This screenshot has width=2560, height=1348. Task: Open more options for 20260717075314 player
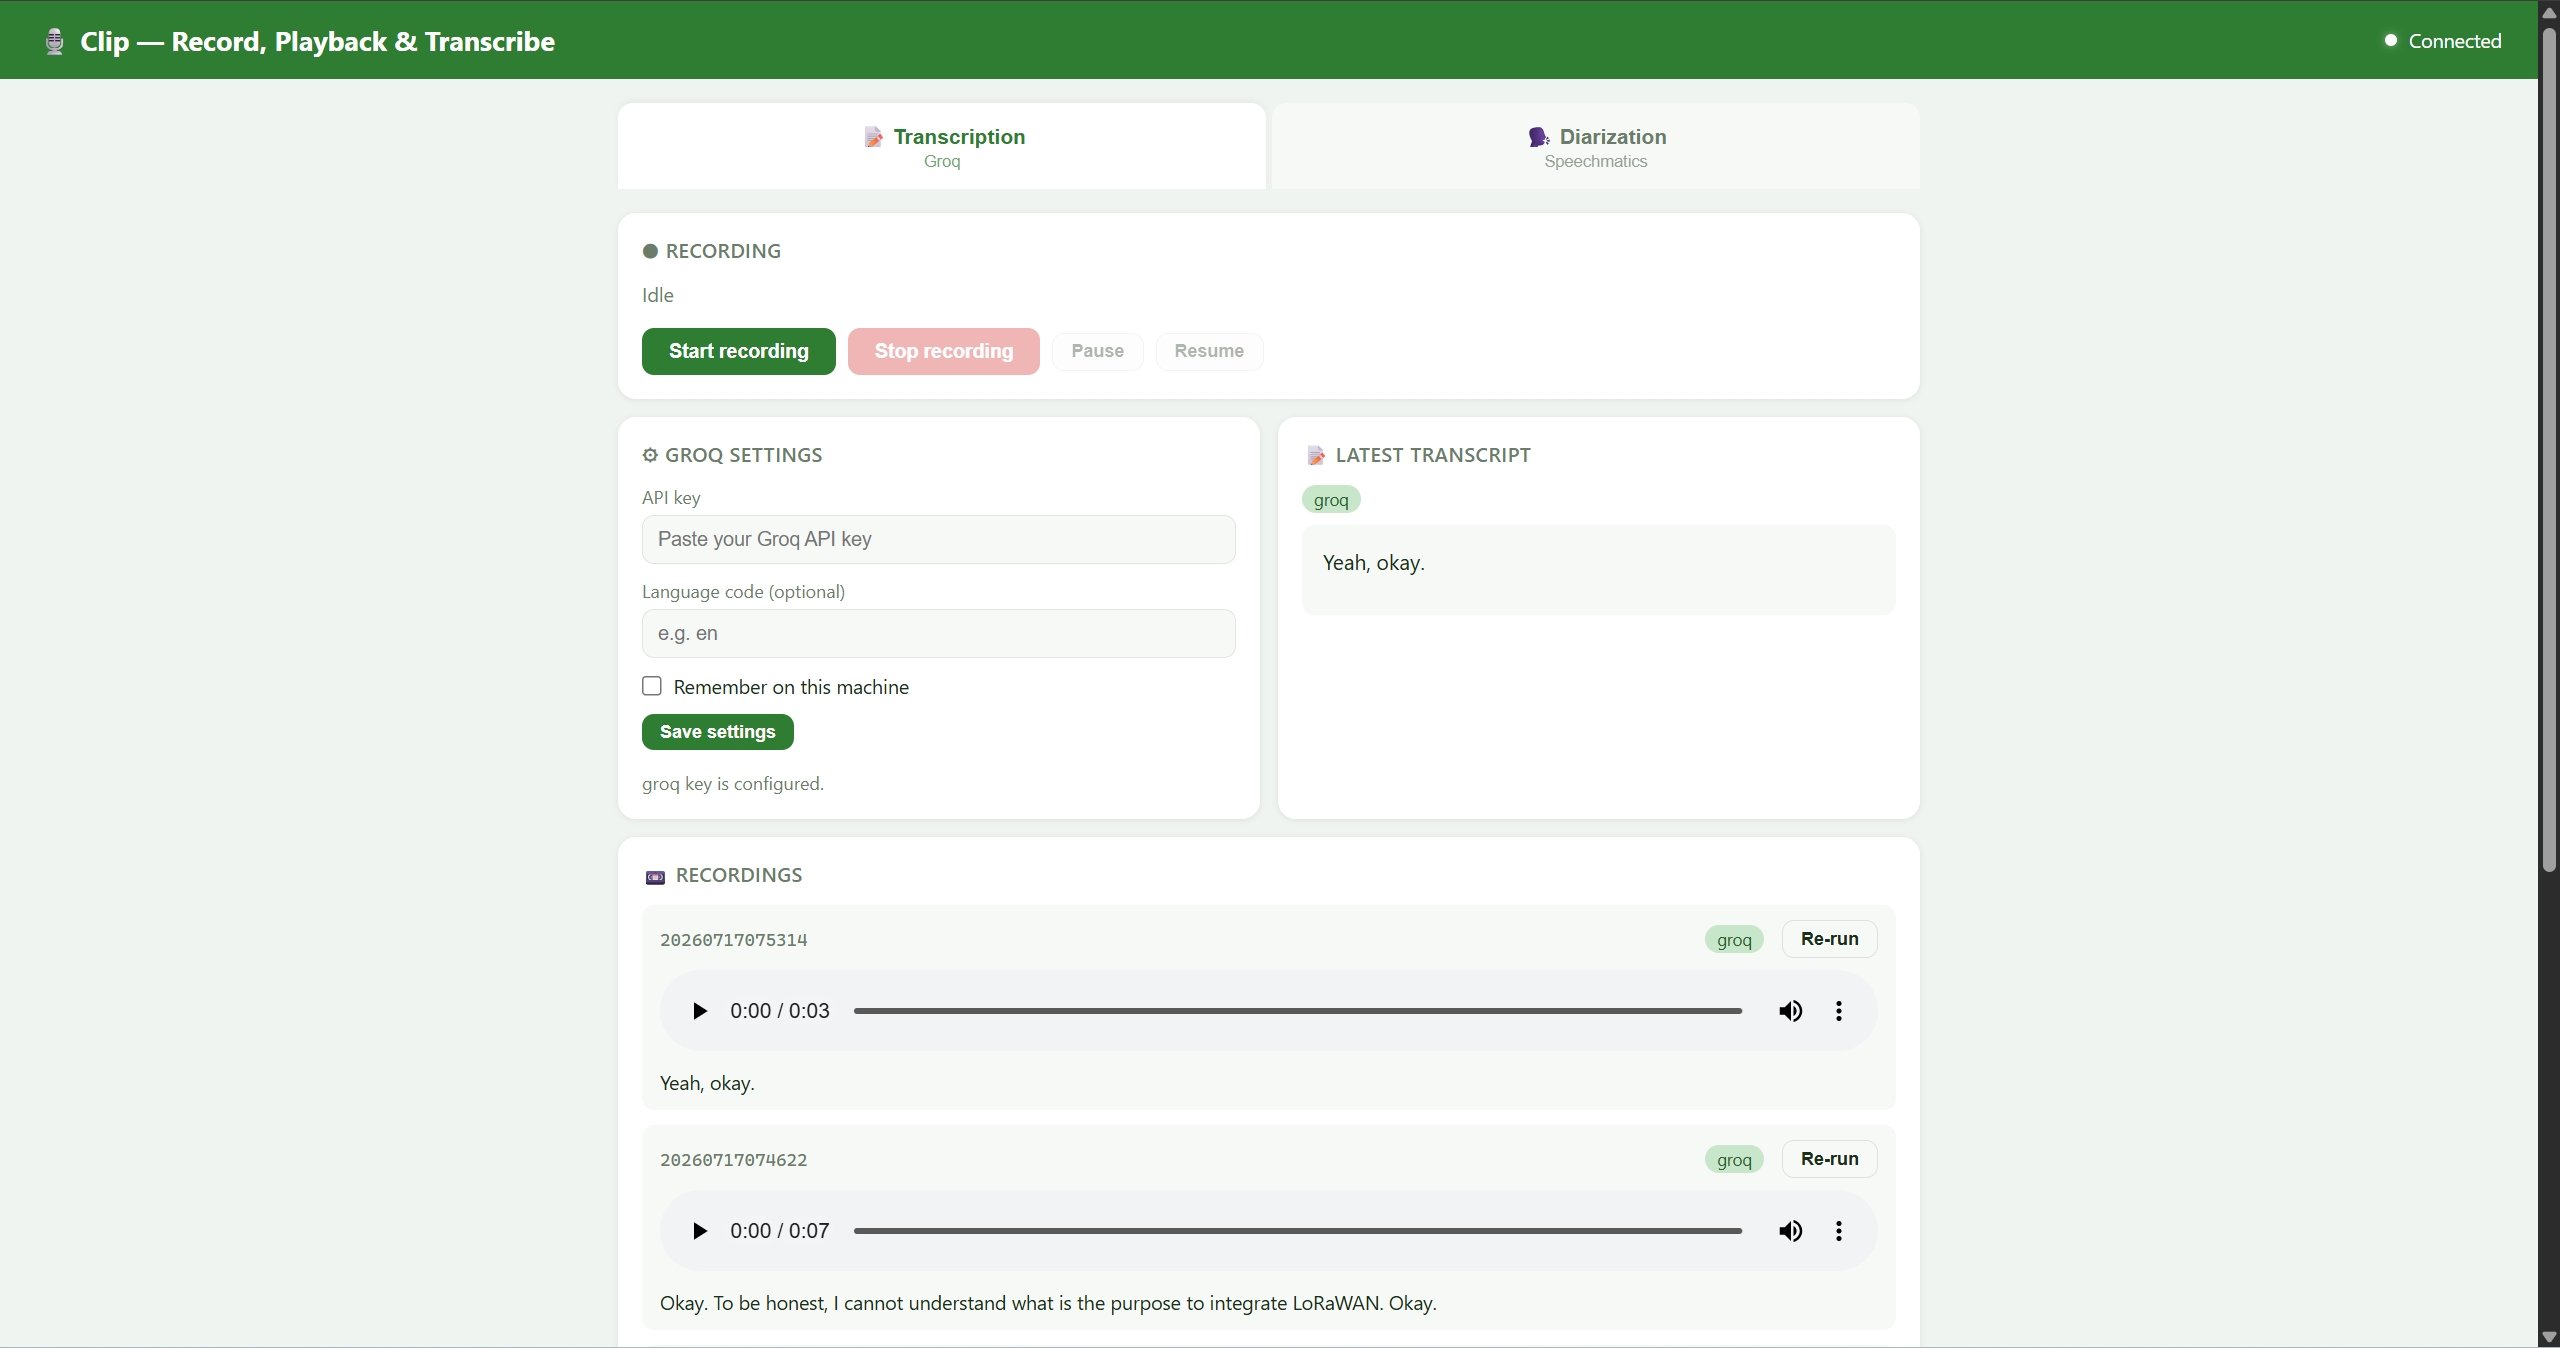point(1838,1011)
